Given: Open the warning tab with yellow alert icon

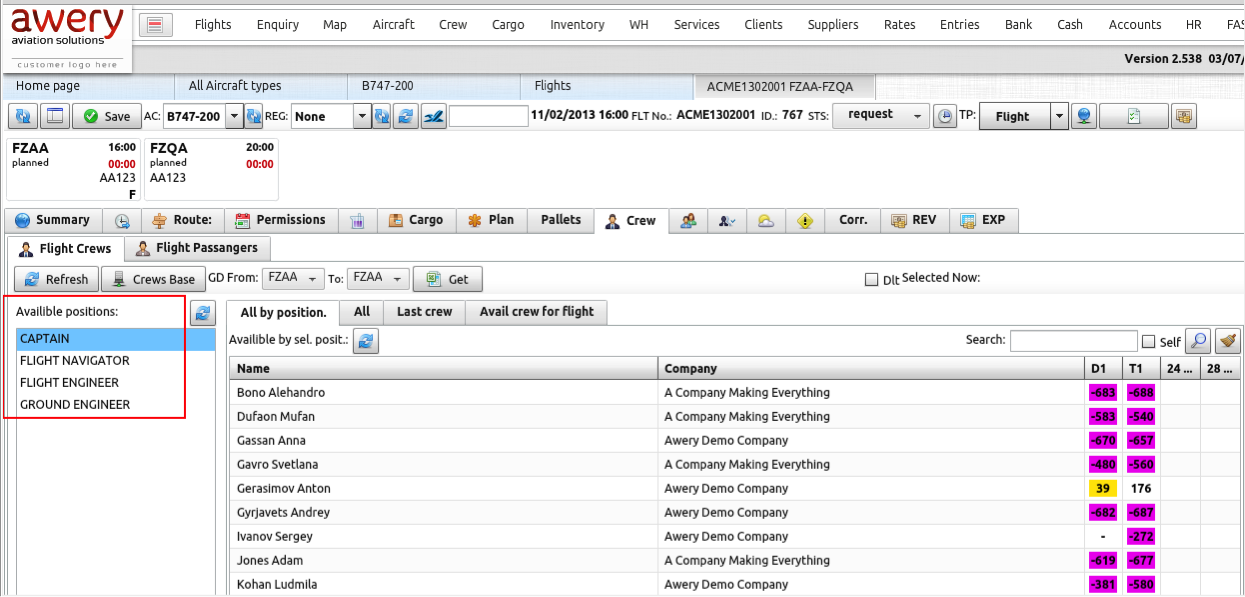Looking at the screenshot, I should [x=805, y=221].
